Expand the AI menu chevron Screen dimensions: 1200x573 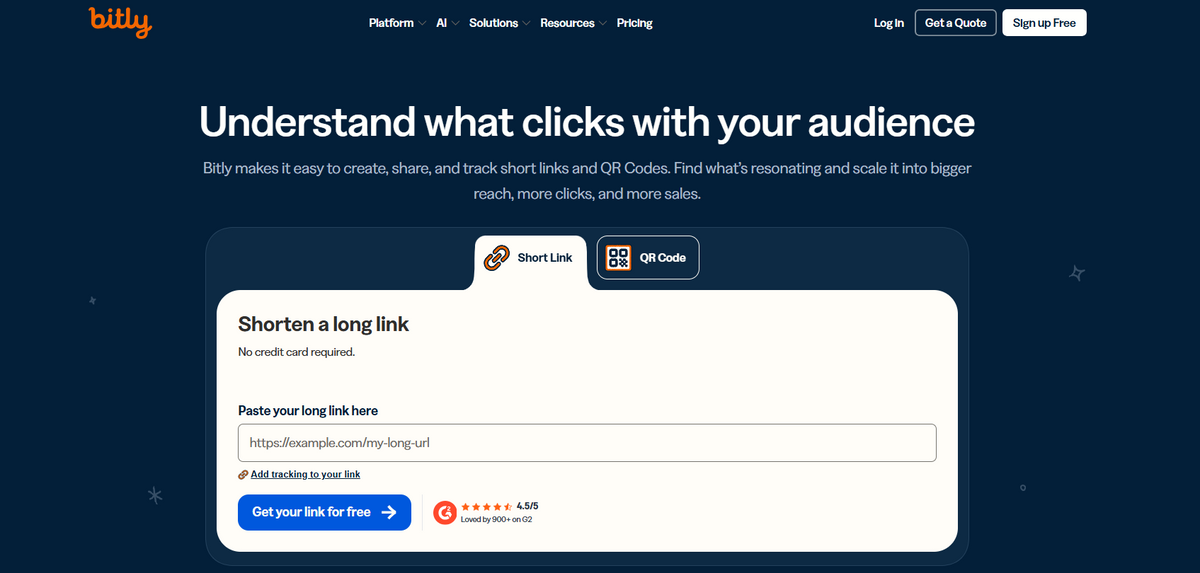455,23
